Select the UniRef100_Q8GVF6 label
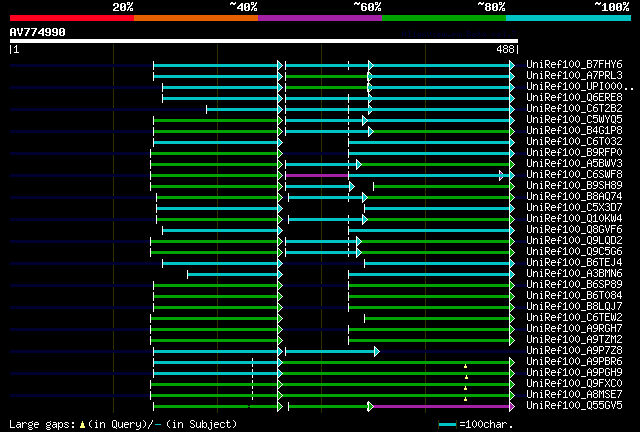 [574, 230]
